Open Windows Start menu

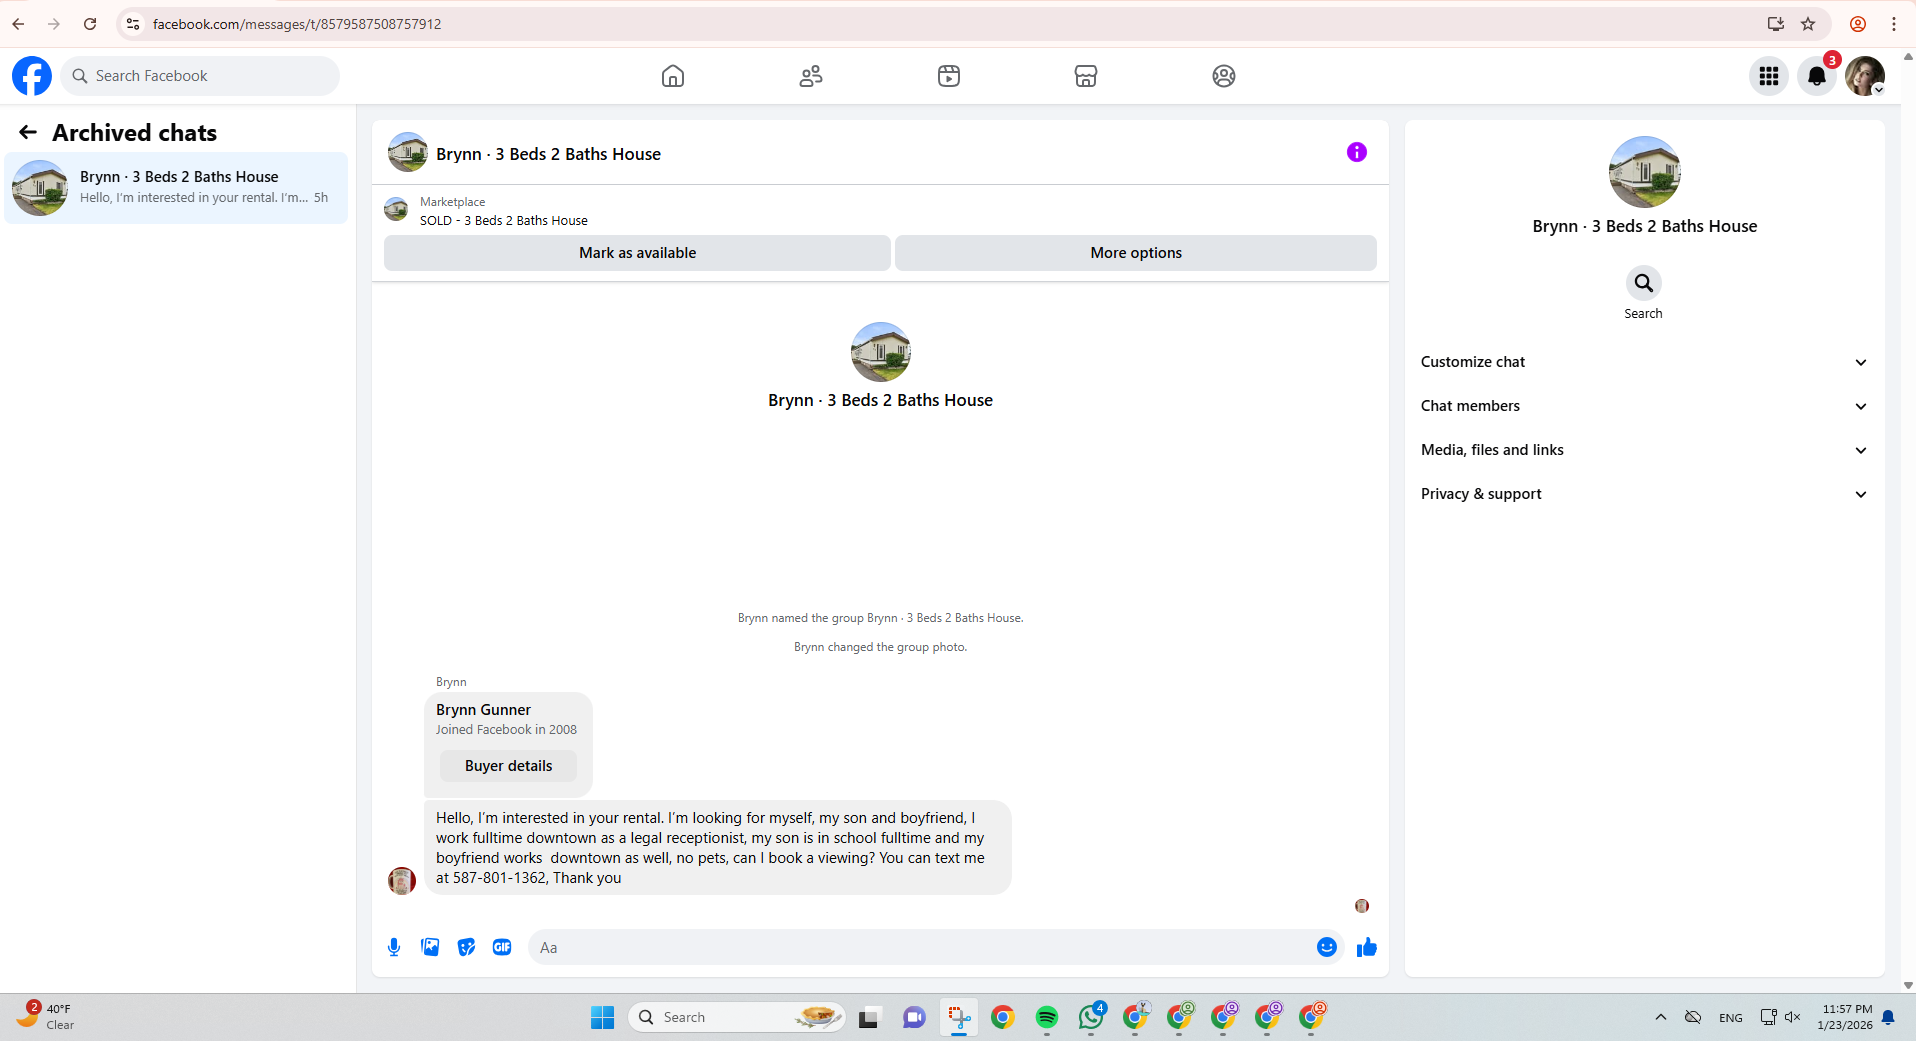coord(603,1017)
